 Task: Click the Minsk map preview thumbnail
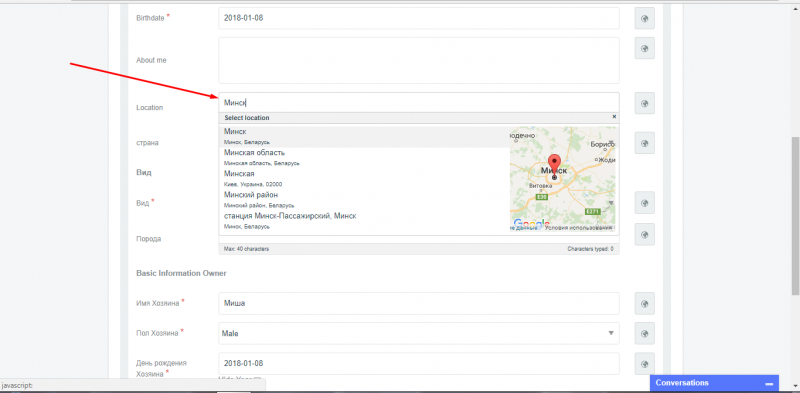563,179
